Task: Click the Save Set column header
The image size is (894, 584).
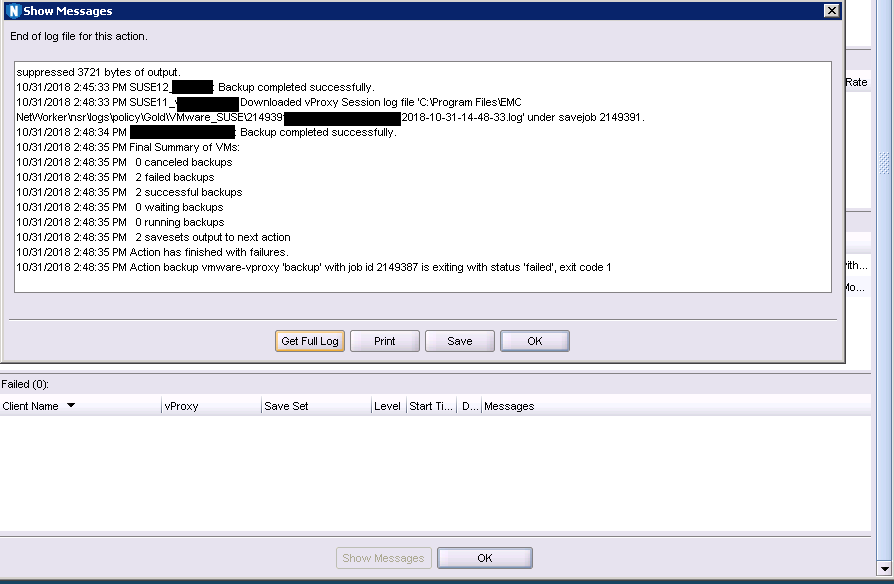Action: pyautogui.click(x=316, y=406)
